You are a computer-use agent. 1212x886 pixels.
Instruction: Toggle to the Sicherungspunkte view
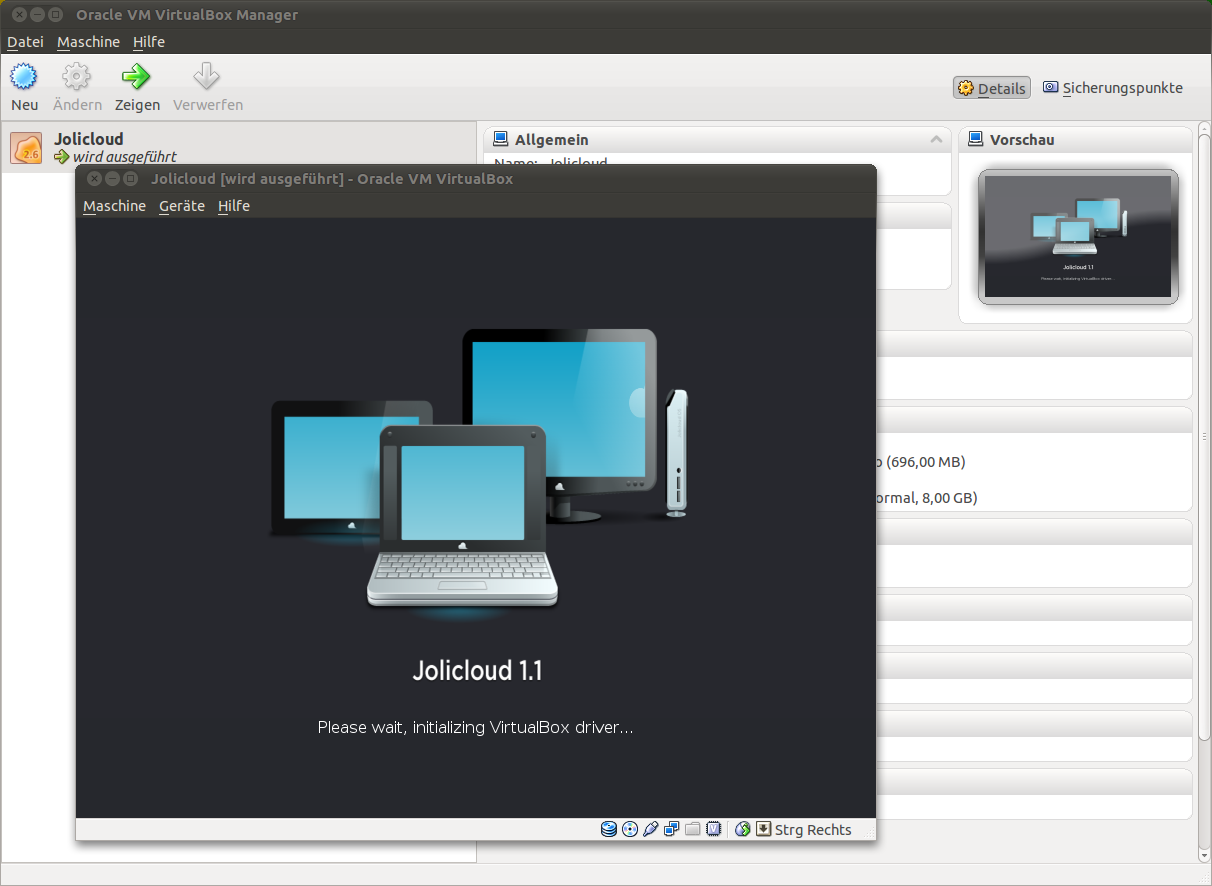[x=1112, y=87]
